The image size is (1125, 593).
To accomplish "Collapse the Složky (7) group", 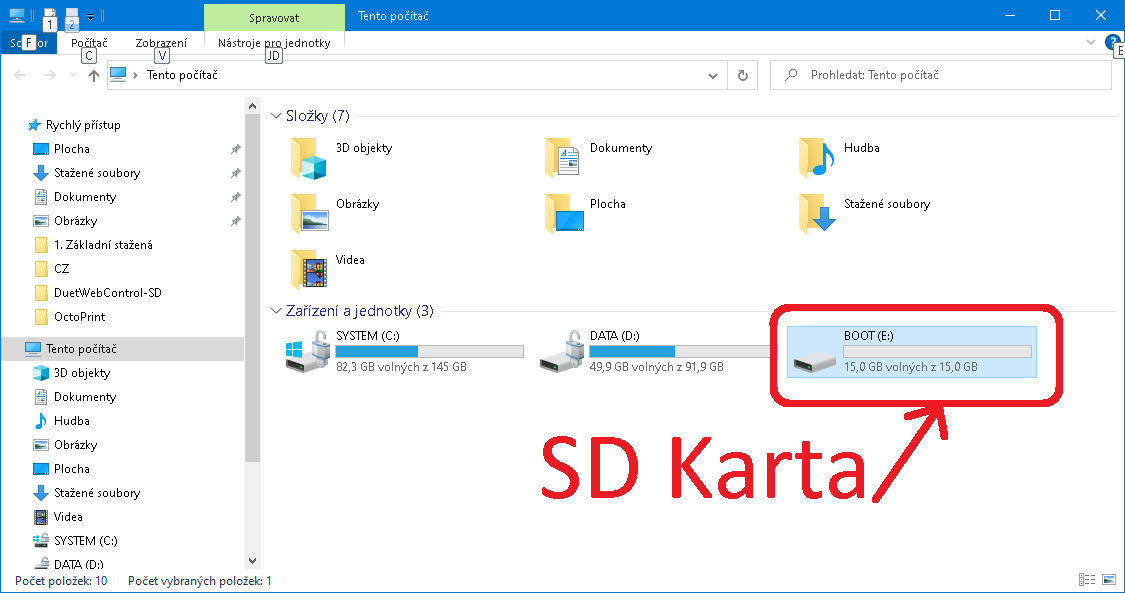I will pyautogui.click(x=276, y=115).
